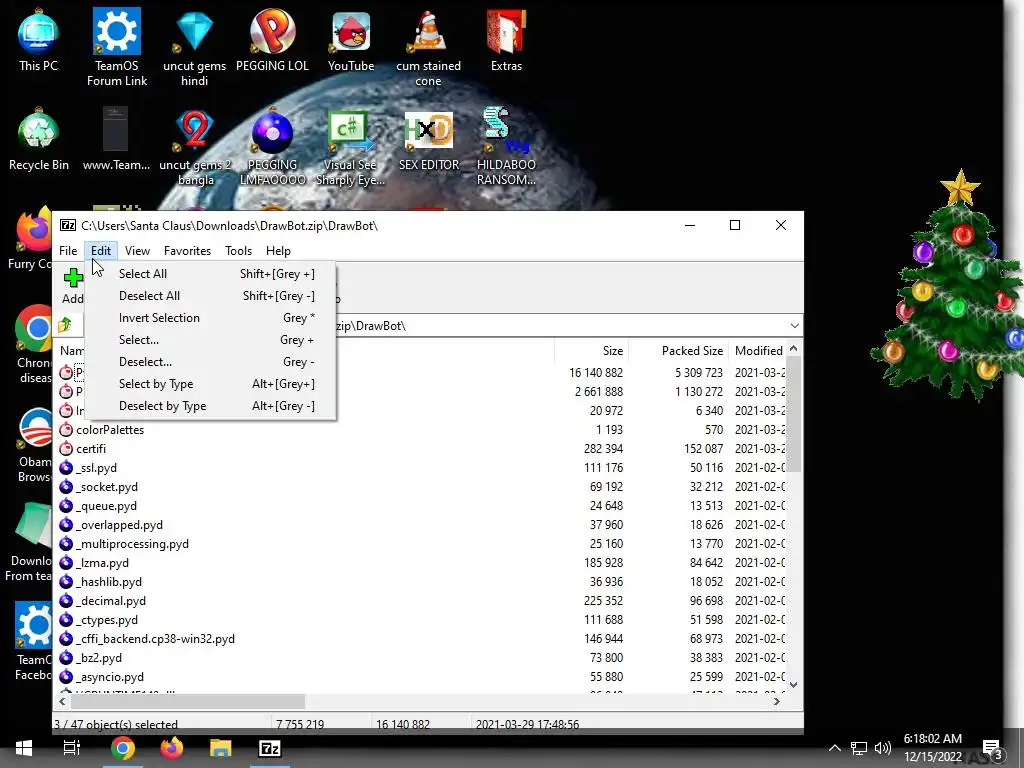Screen dimensions: 1024x768
Task: Select the _overlapped.pyd file row
Action: (x=422, y=524)
